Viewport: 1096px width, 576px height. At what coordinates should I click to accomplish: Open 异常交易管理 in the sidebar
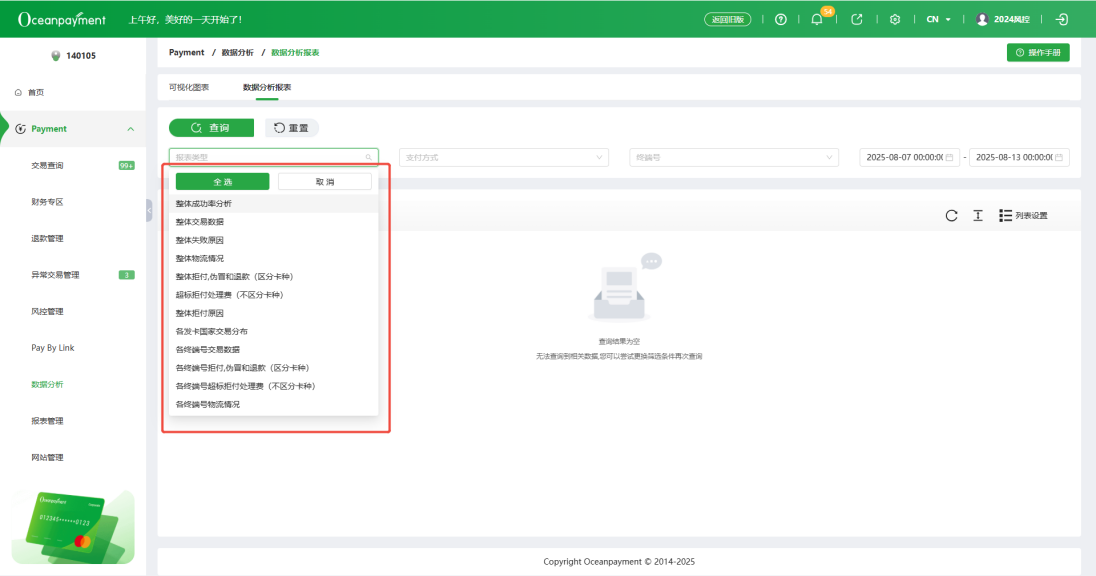click(55, 275)
